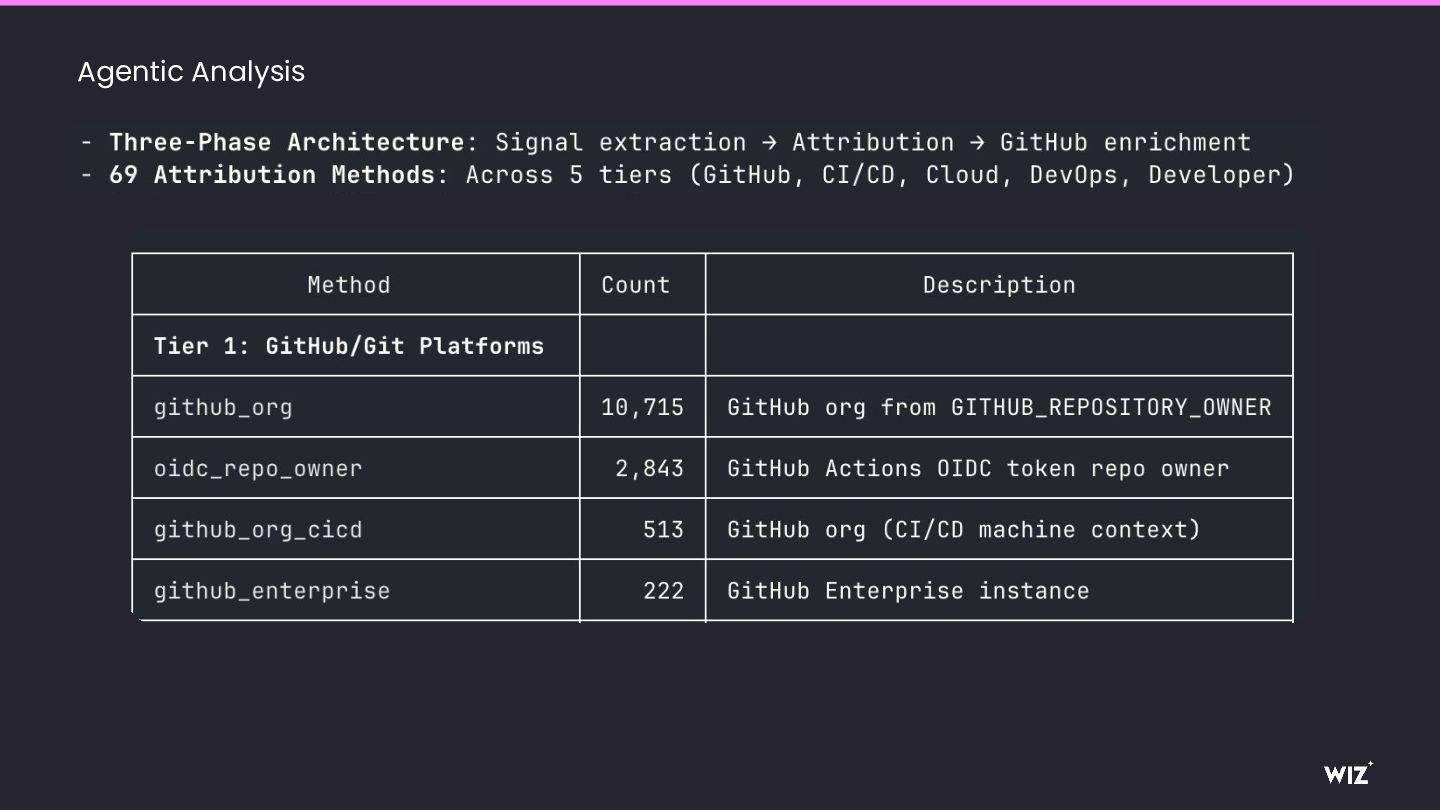The image size is (1440, 810).
Task: Click the Description column header
Action: pos(998,285)
